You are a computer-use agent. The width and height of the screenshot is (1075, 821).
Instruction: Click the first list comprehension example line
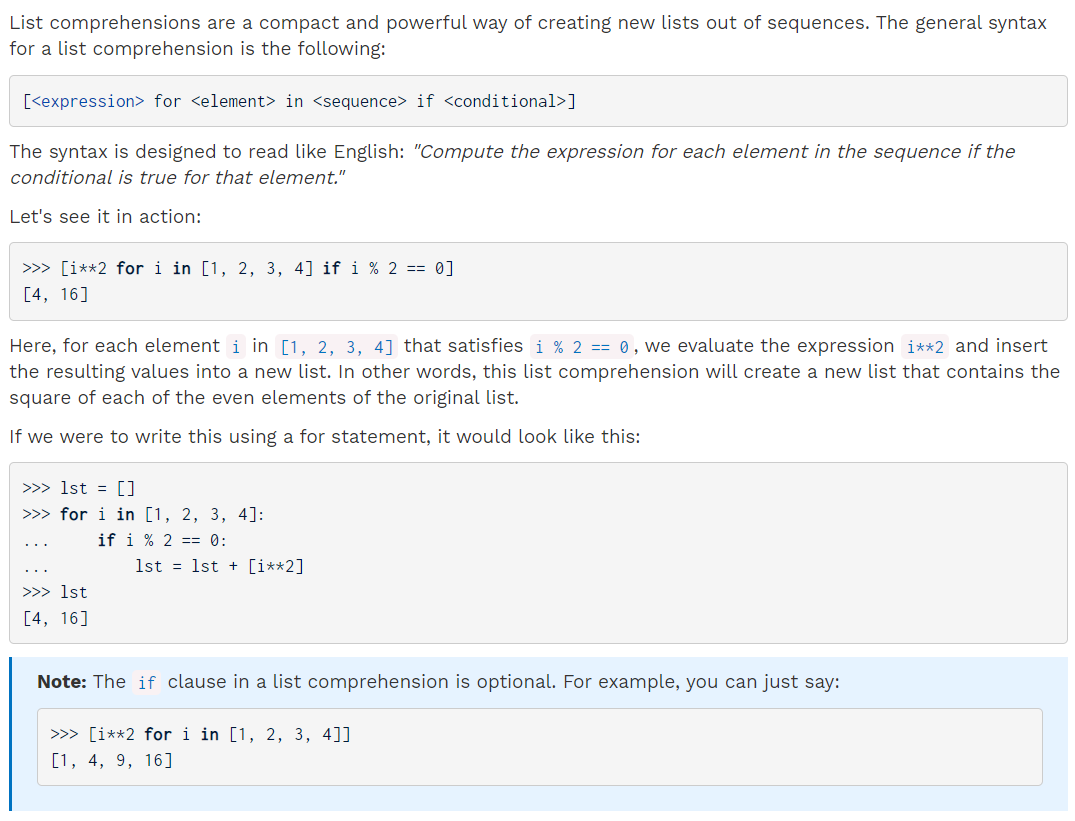click(x=238, y=268)
